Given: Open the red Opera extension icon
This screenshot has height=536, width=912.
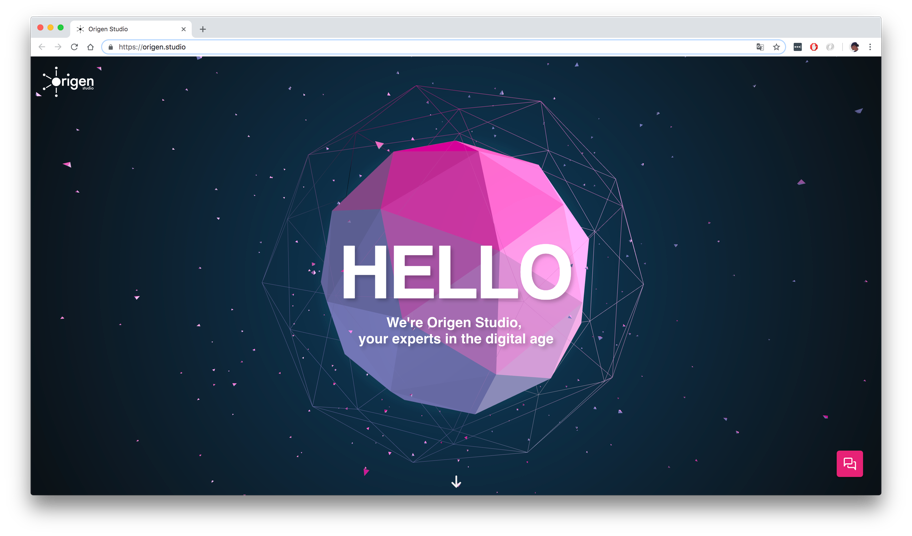Looking at the screenshot, I should click(814, 47).
